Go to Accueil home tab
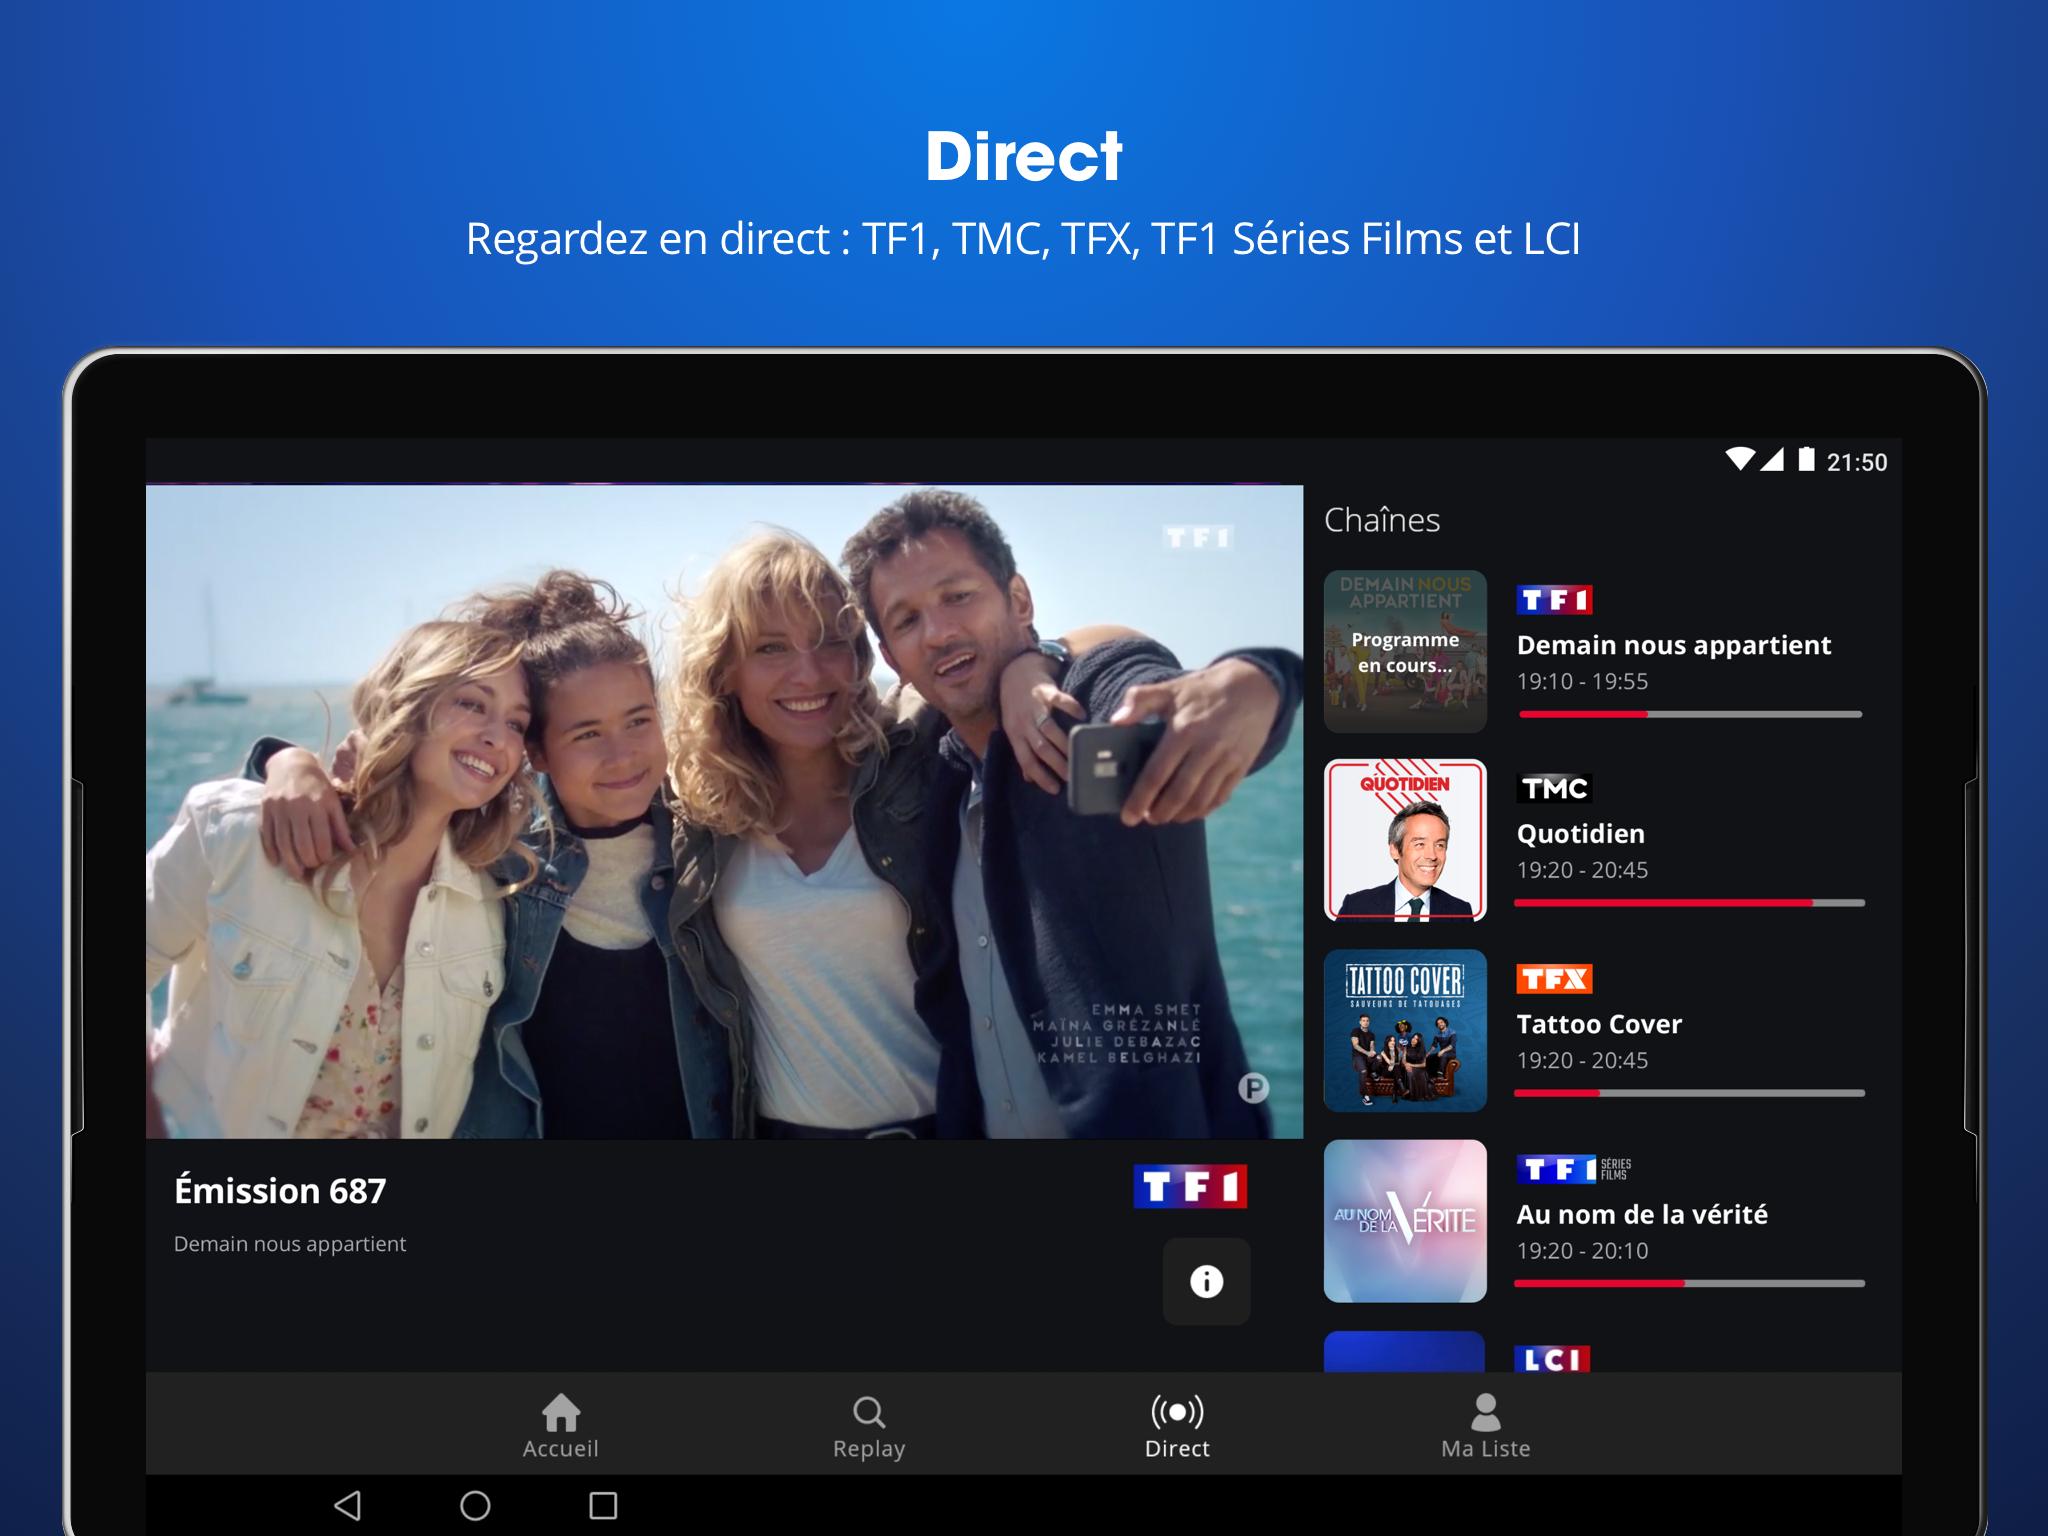2048x1536 pixels. pos(560,1427)
